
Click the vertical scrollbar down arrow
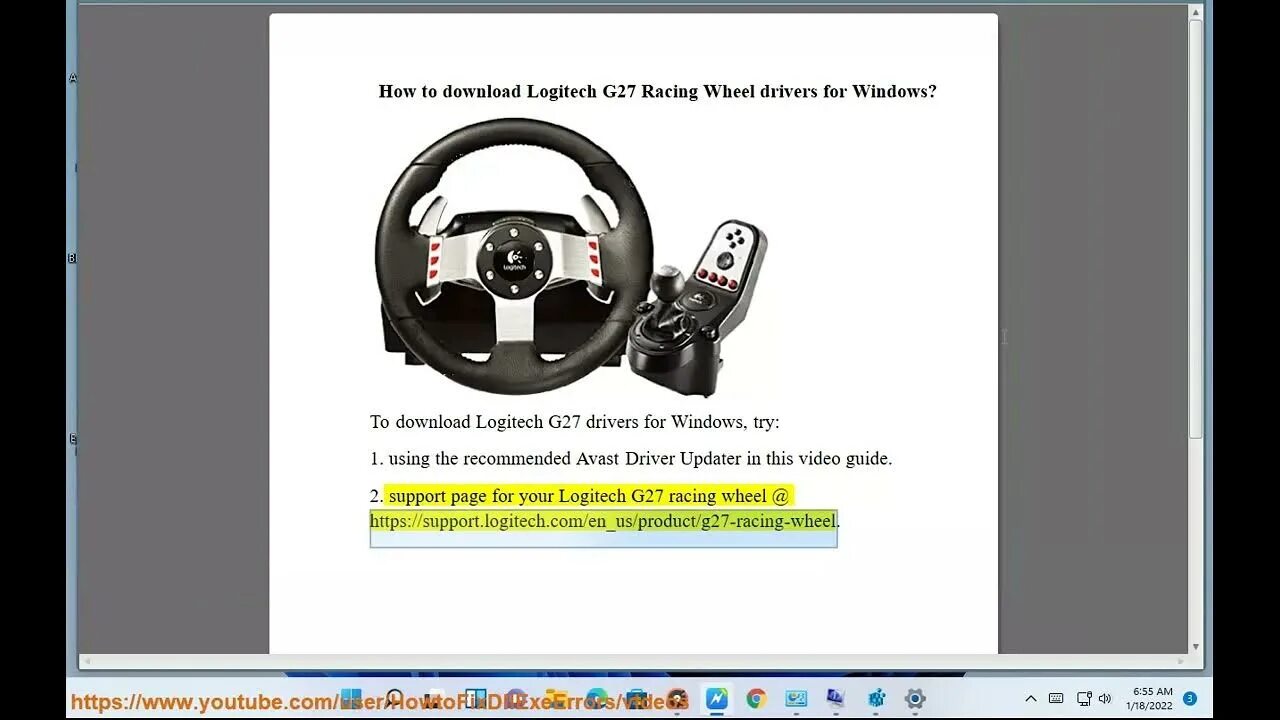click(x=1195, y=647)
